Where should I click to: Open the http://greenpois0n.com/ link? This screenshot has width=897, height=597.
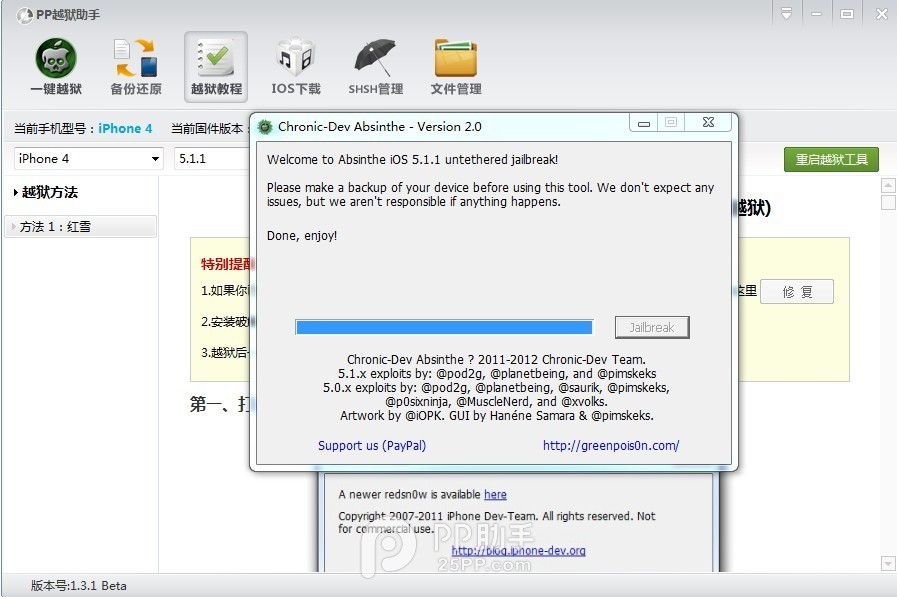point(611,445)
